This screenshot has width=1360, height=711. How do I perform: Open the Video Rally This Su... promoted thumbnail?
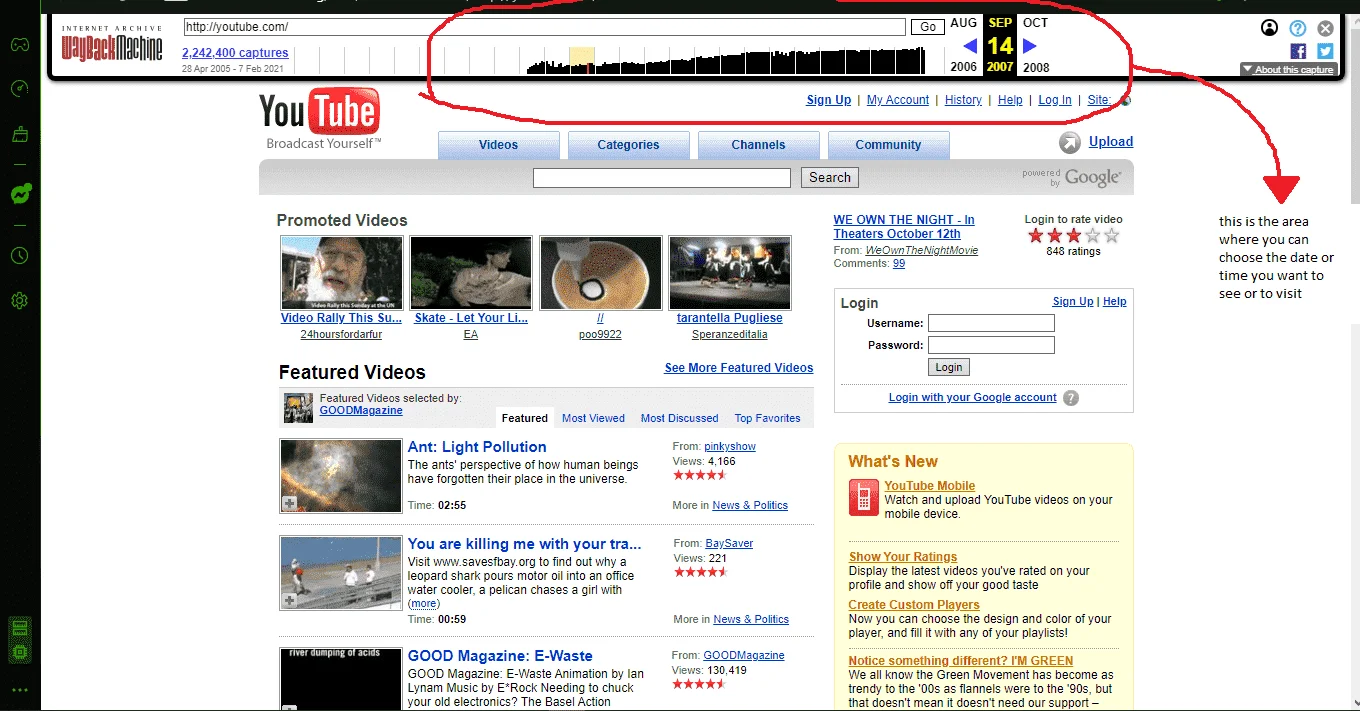pos(342,272)
